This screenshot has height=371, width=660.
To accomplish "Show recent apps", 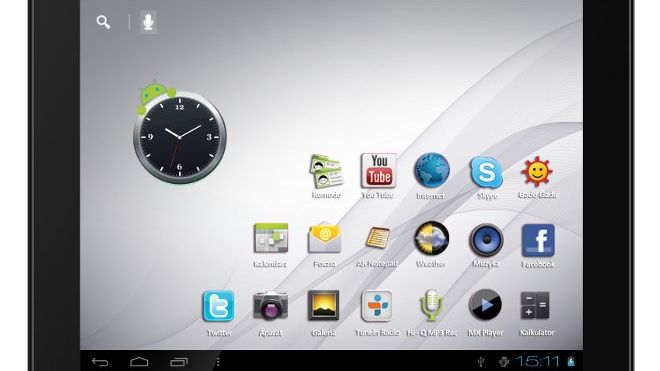I will pyautogui.click(x=179, y=362).
